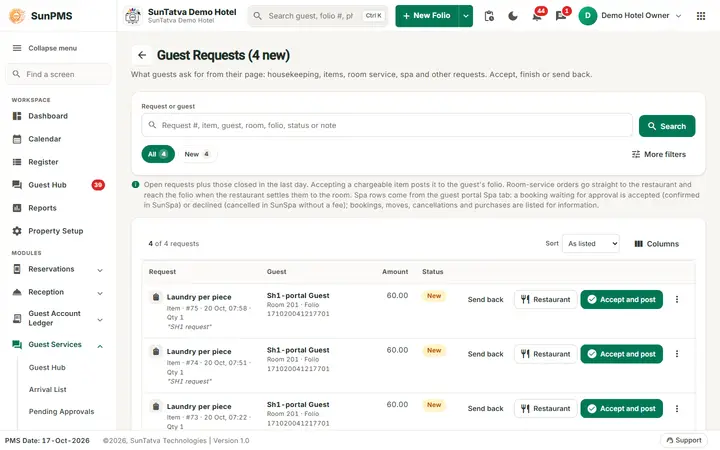Click laundry item icon for request #73

156,406
